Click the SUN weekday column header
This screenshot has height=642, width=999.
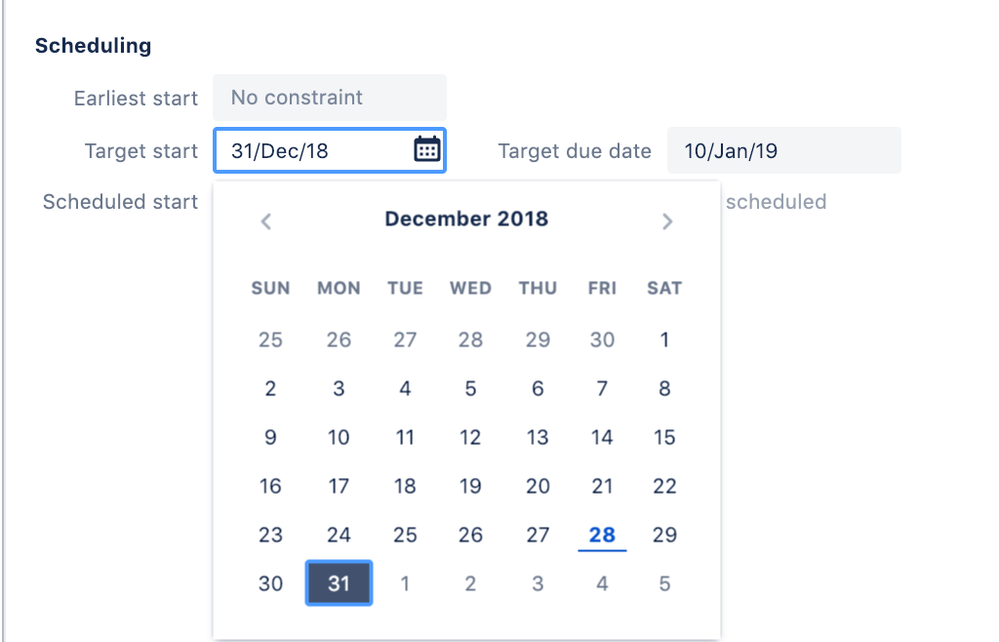coord(270,288)
